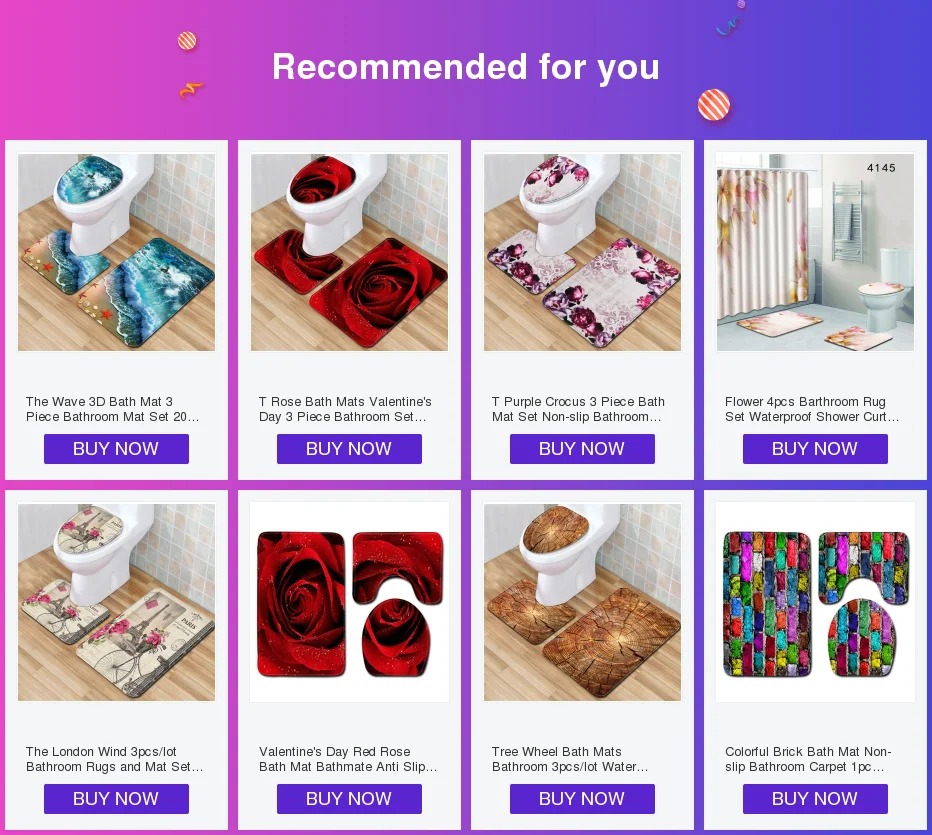Click BUY NOW under Colorful Brick Bath Mat

[x=816, y=799]
